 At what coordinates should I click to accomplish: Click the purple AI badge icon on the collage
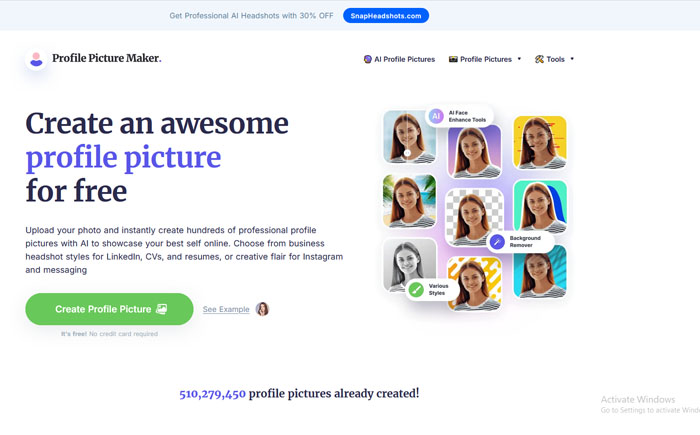click(x=436, y=116)
